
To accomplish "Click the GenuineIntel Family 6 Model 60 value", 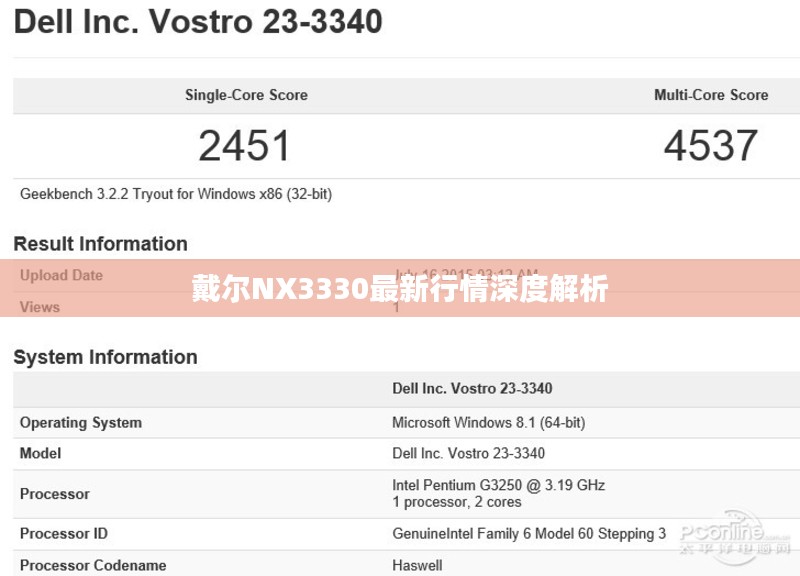I will click(x=529, y=534).
